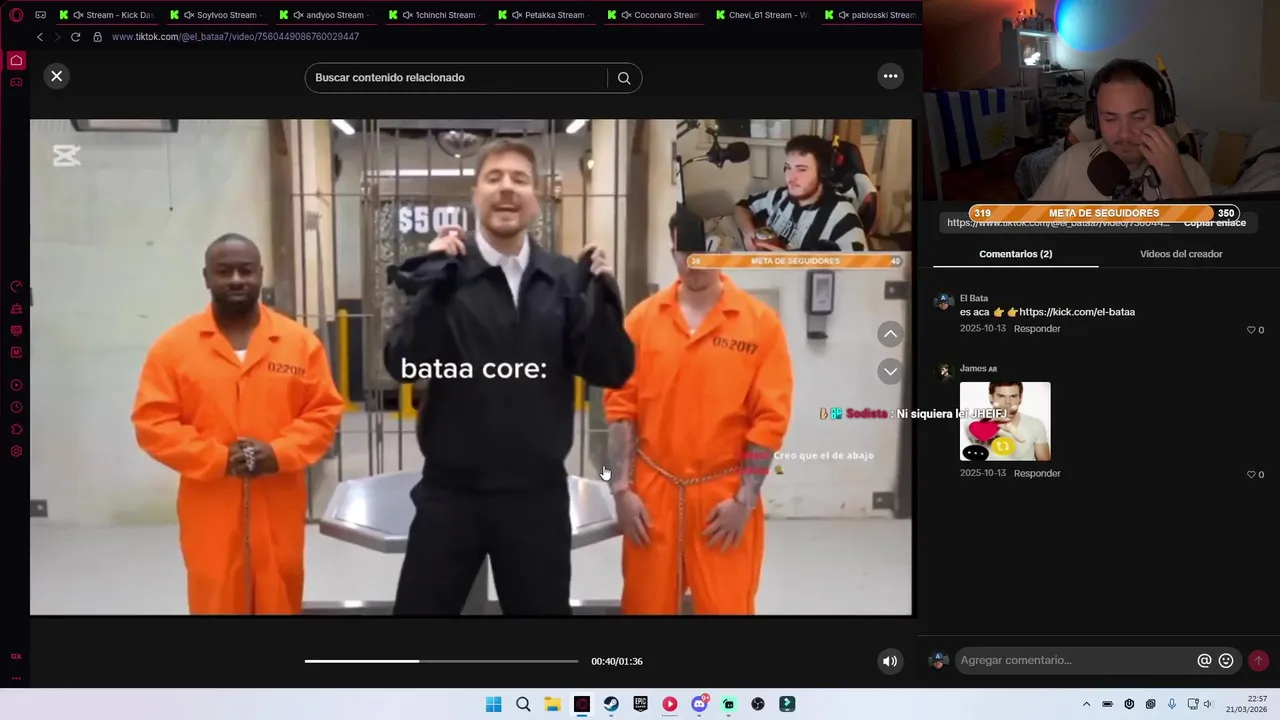Navigate back in browser
Screen dimensions: 1280x720
40,37
